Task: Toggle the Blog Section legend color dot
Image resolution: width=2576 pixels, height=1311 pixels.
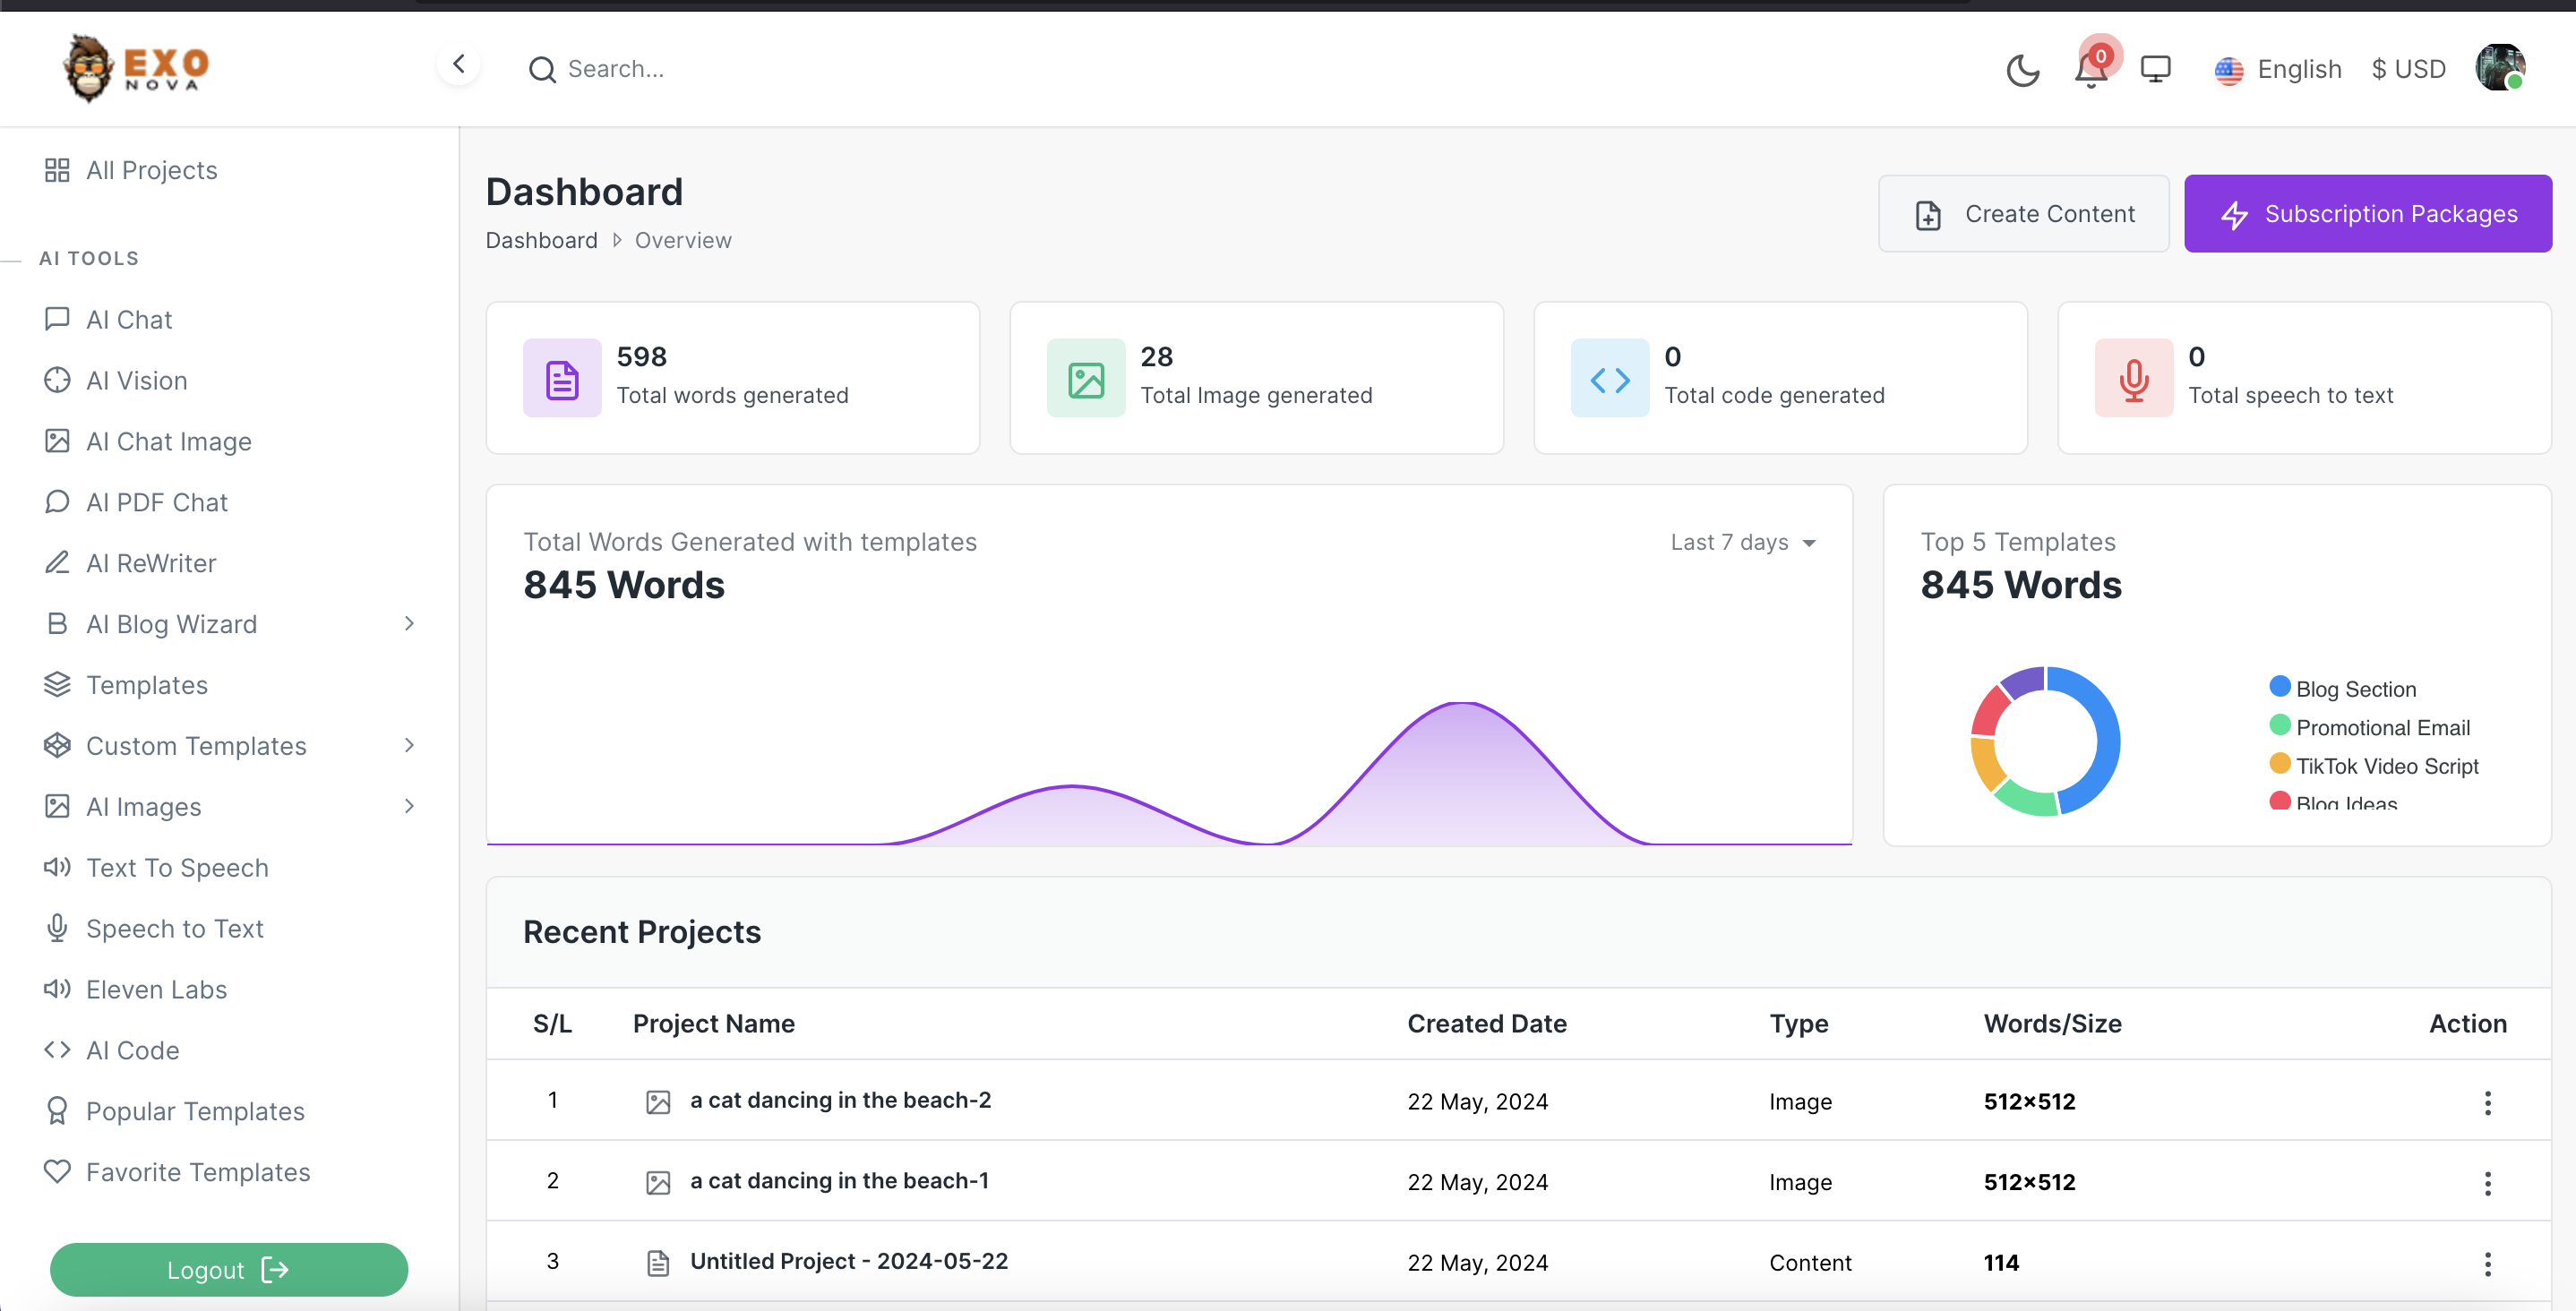Action: coord(2280,687)
